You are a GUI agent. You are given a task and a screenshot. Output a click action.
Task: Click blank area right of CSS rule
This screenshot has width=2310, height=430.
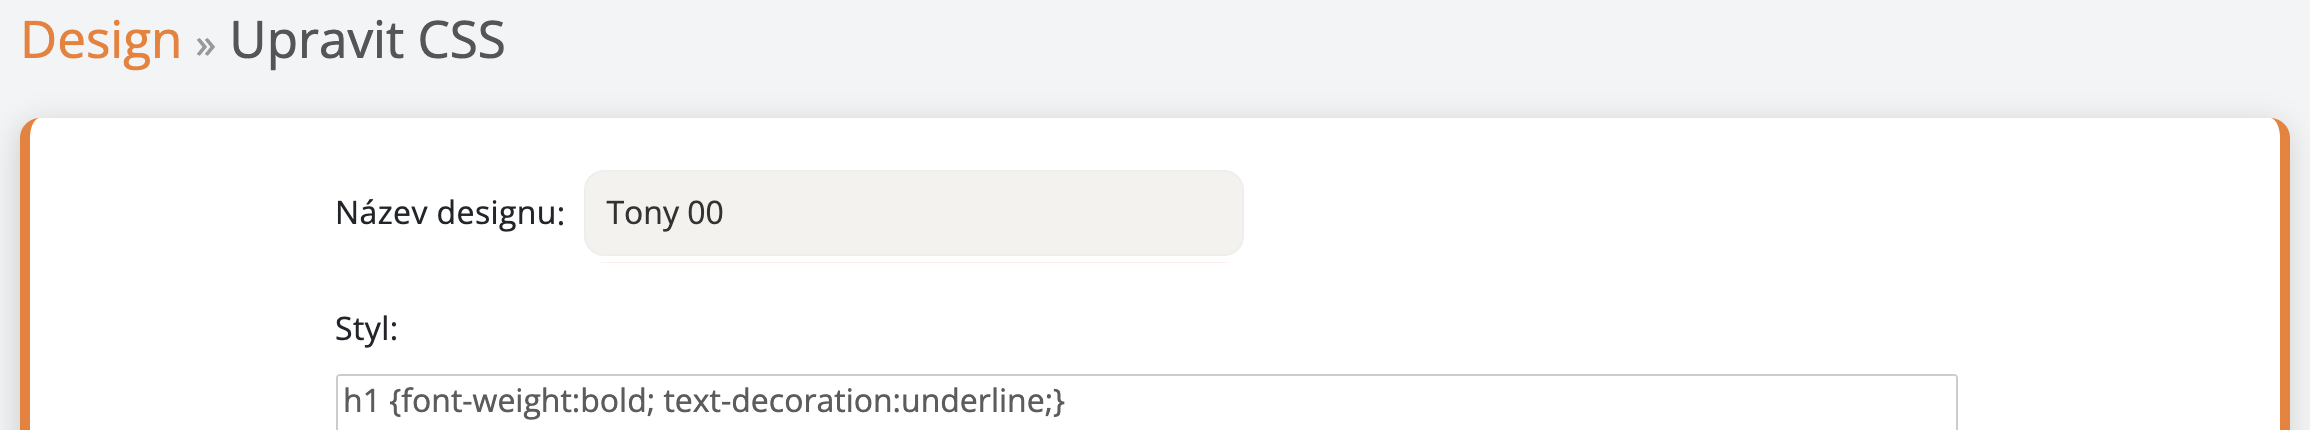click(1500, 402)
